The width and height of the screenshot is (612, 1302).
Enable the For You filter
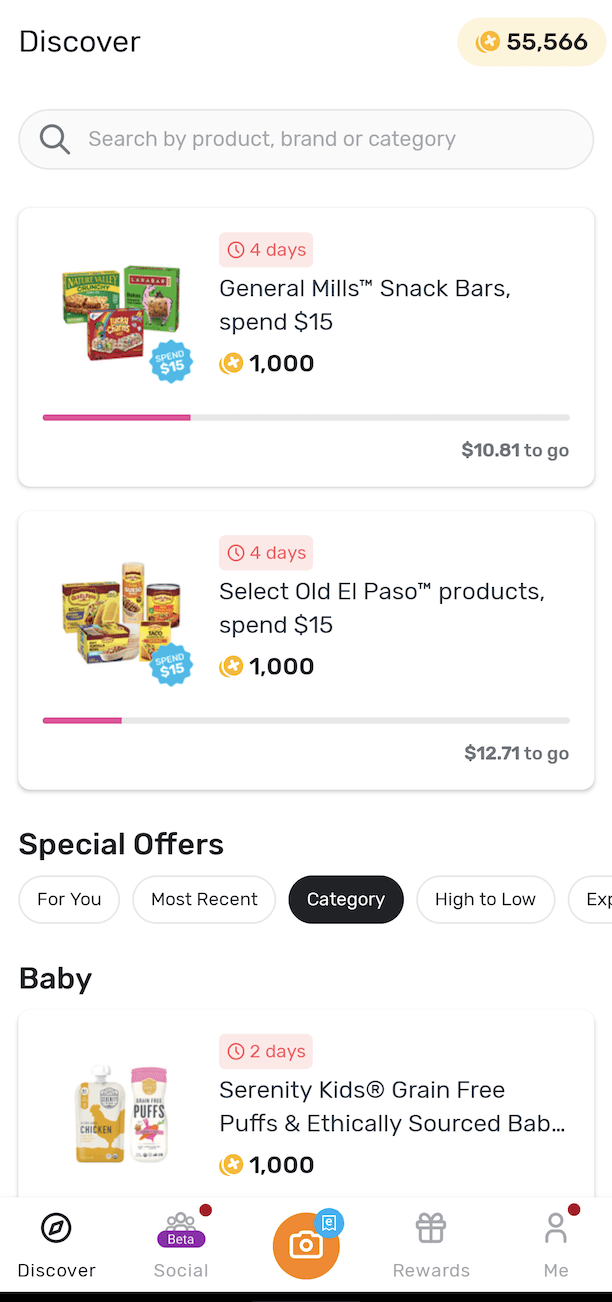pyautogui.click(x=68, y=899)
